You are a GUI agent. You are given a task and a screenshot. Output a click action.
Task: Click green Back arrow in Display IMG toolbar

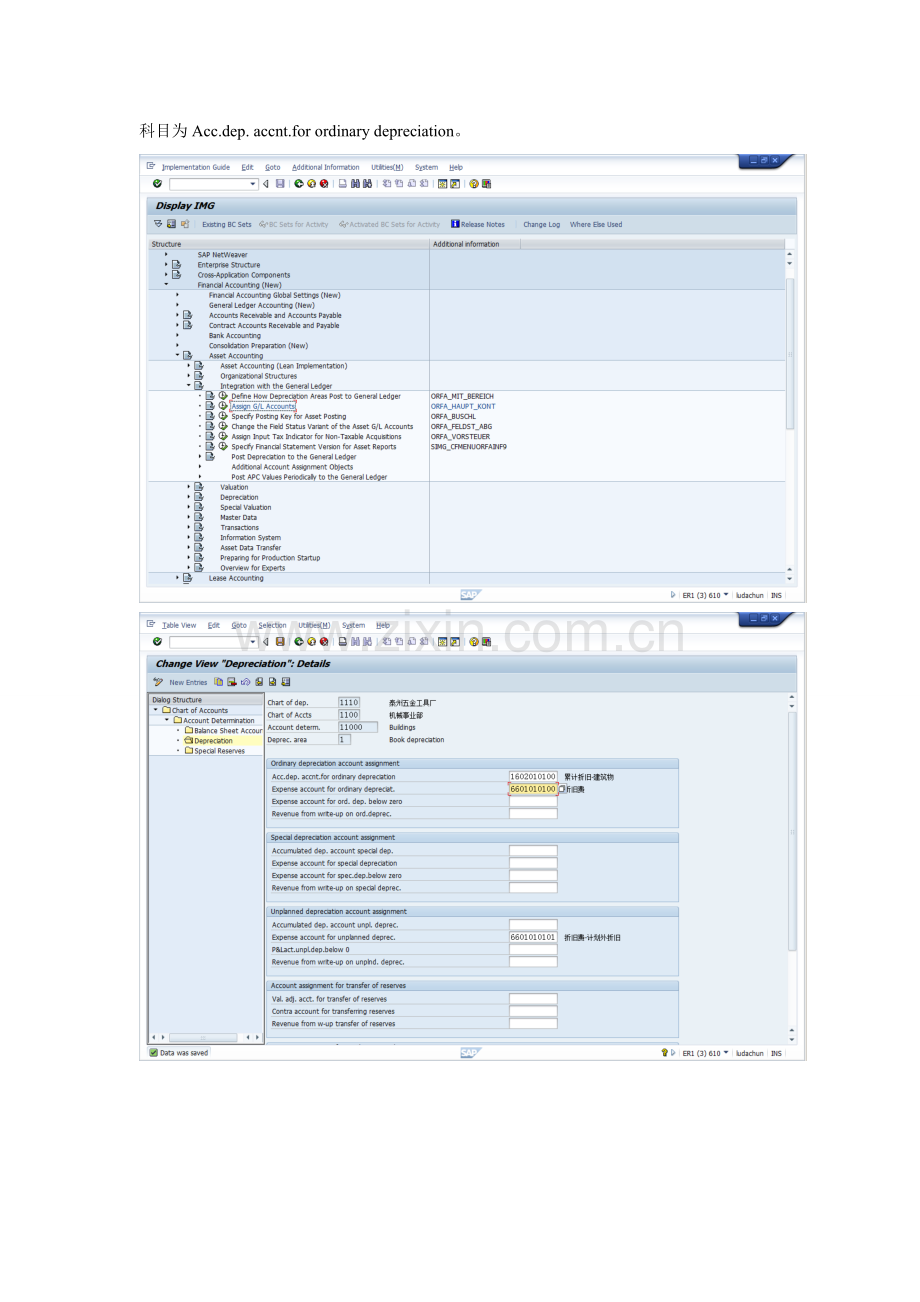pos(299,184)
